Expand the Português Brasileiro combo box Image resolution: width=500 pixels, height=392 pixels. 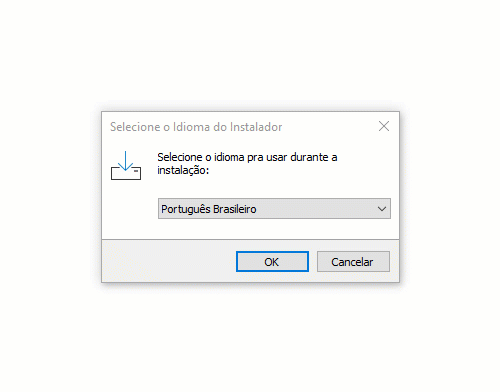[x=274, y=209]
